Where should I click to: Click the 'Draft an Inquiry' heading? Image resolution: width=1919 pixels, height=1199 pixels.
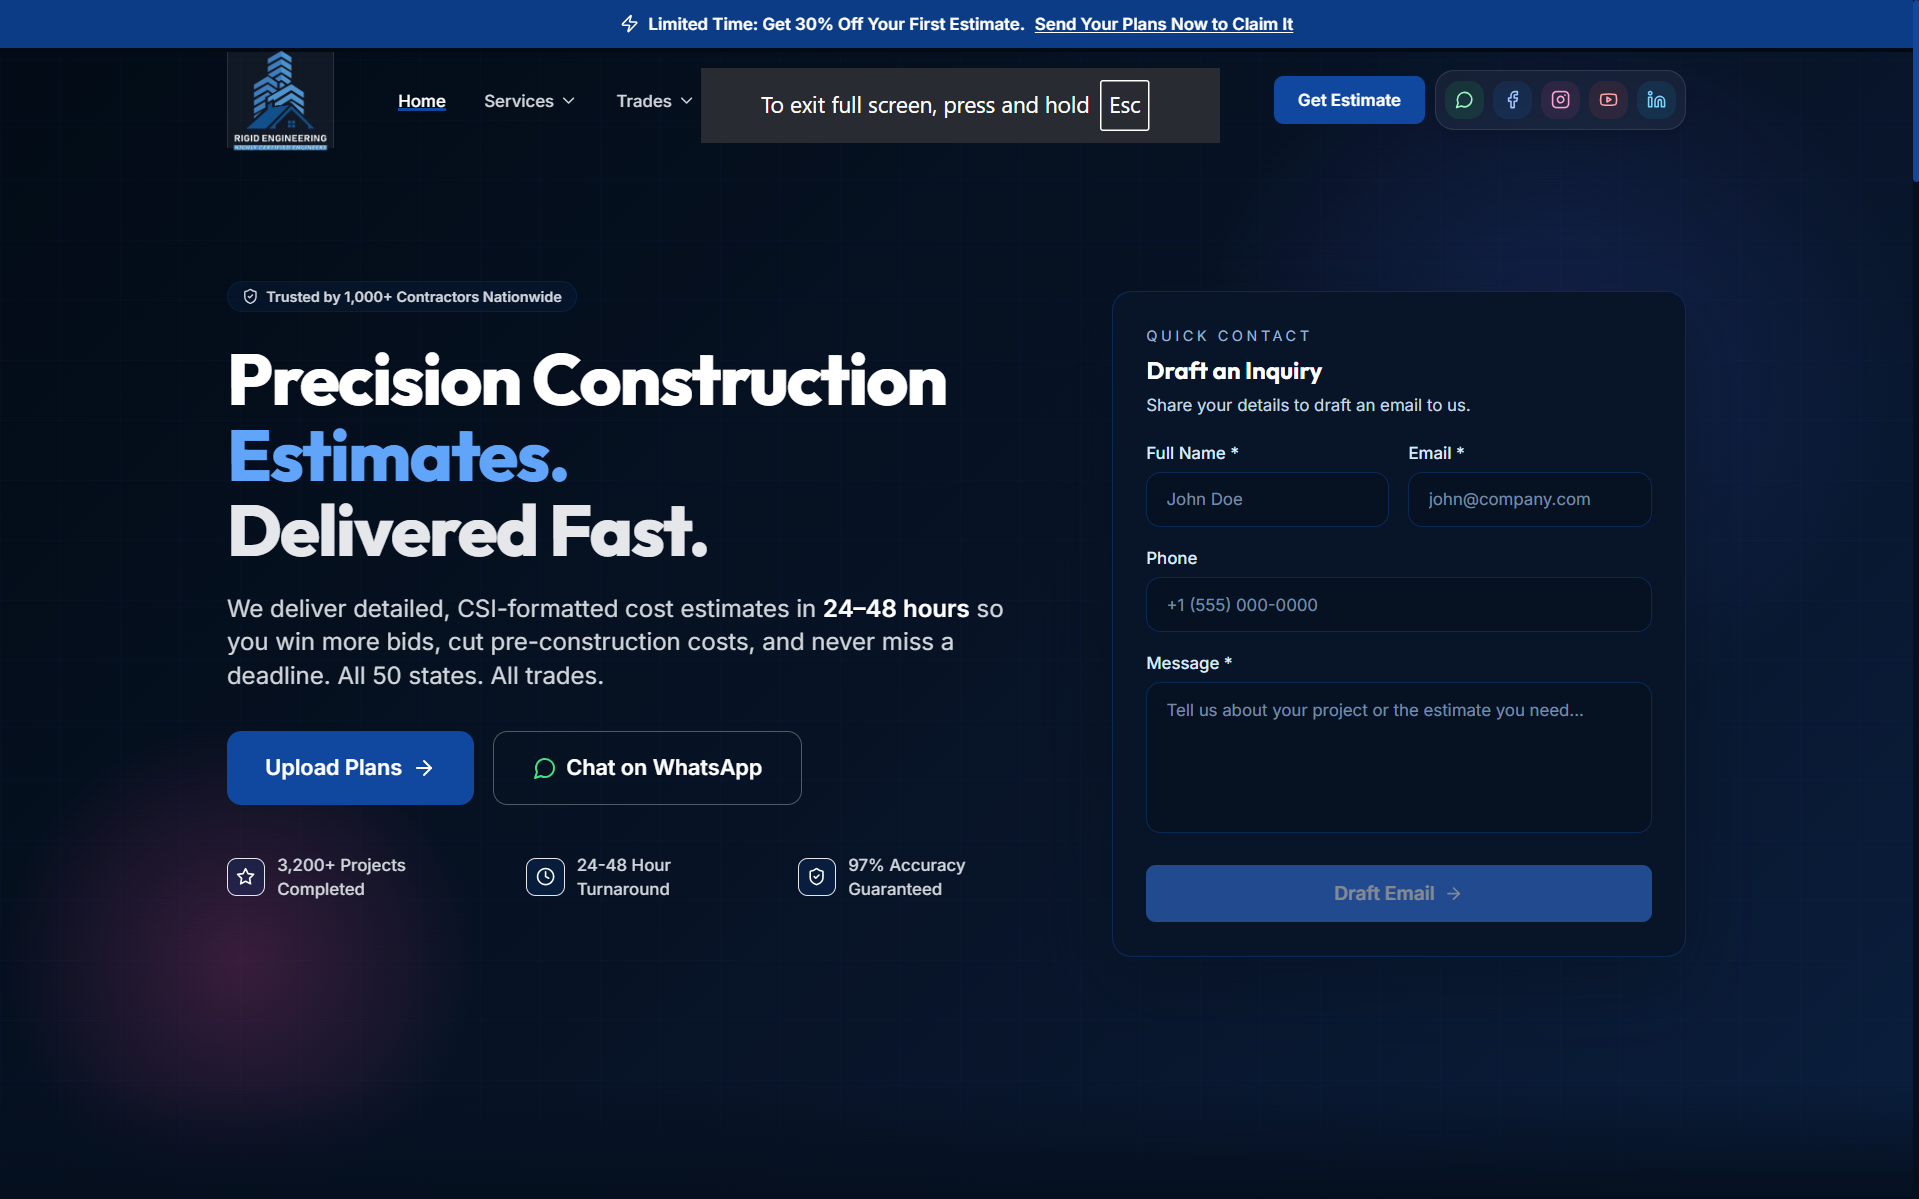(x=1234, y=371)
